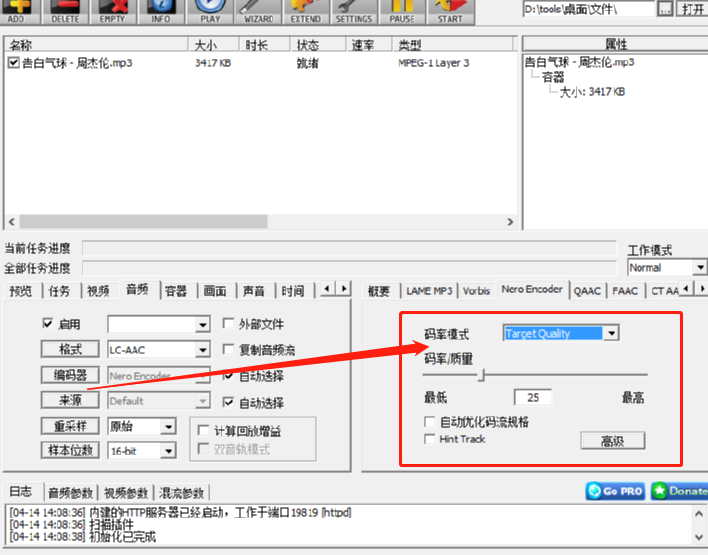Click the browse '...' output path button
This screenshot has width=708, height=555.
click(x=664, y=9)
